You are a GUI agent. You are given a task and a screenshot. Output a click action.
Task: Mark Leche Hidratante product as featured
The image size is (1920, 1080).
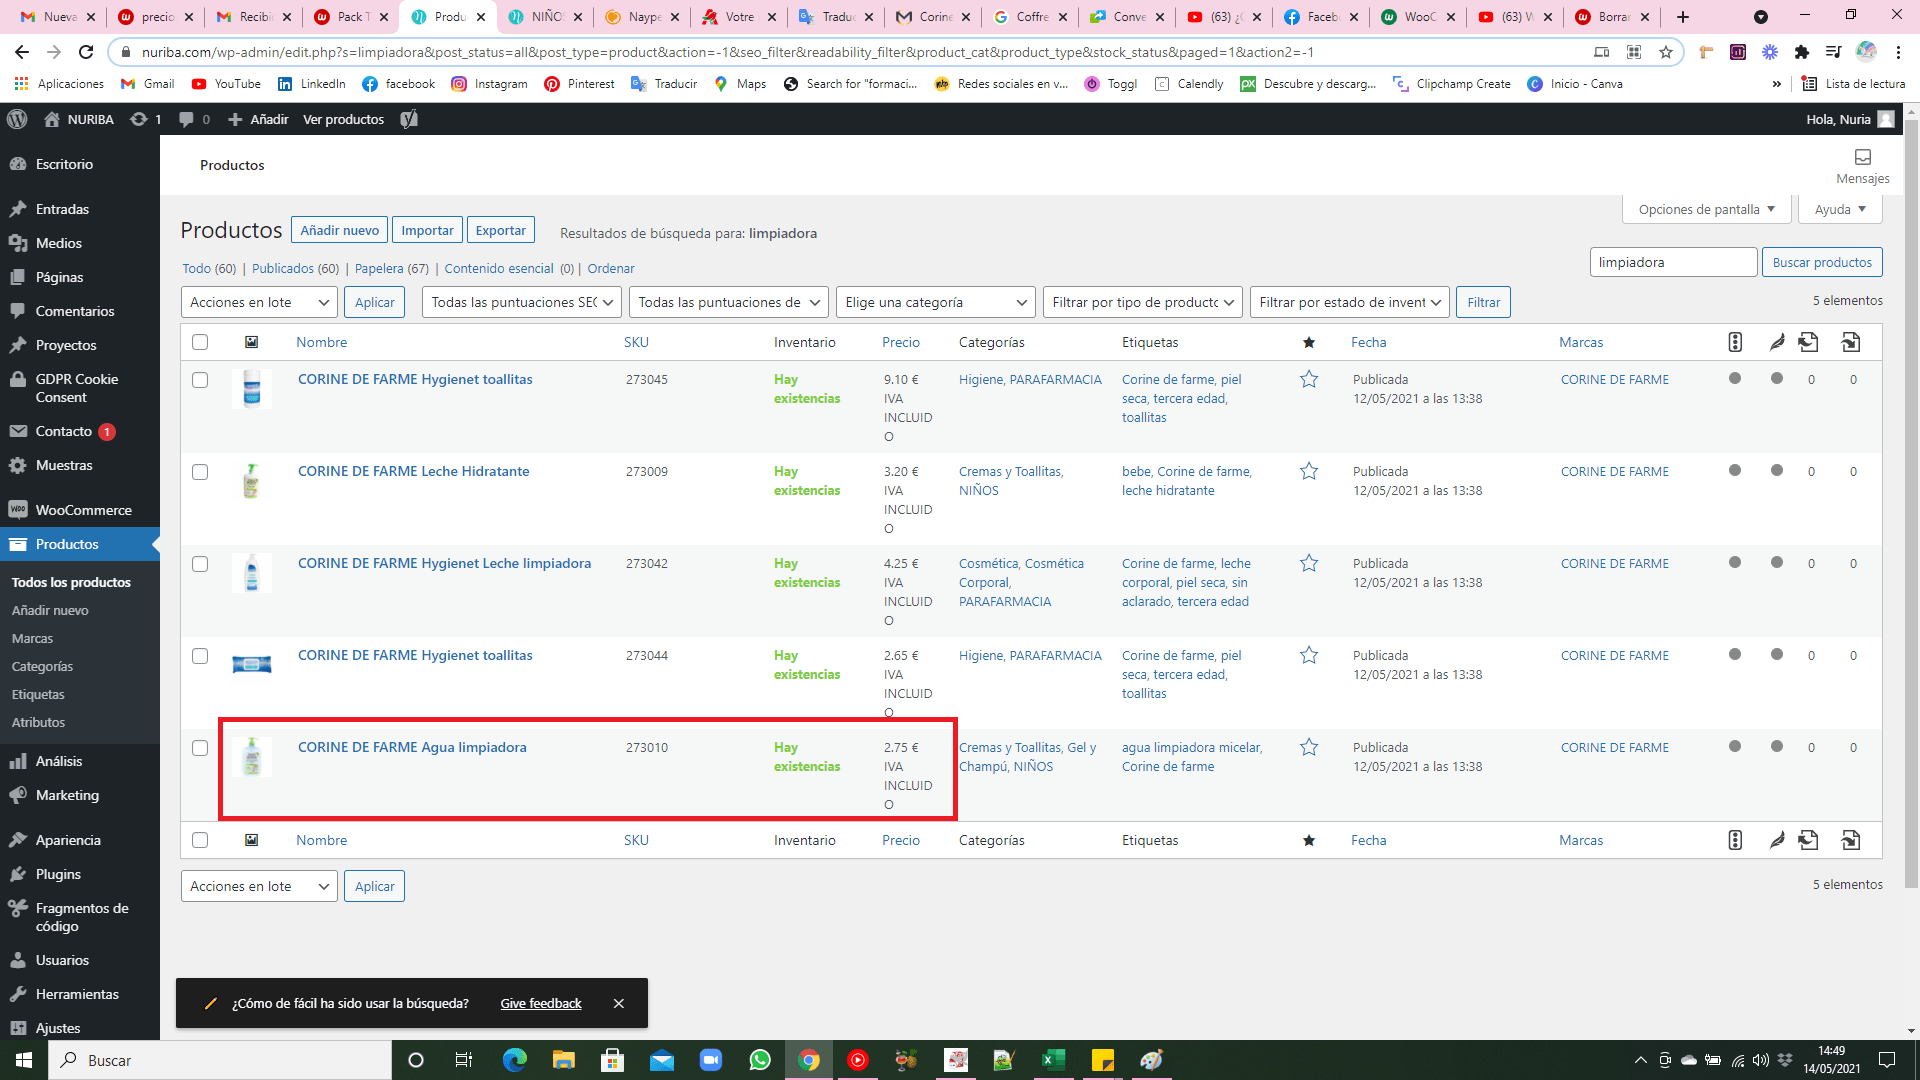tap(1309, 472)
